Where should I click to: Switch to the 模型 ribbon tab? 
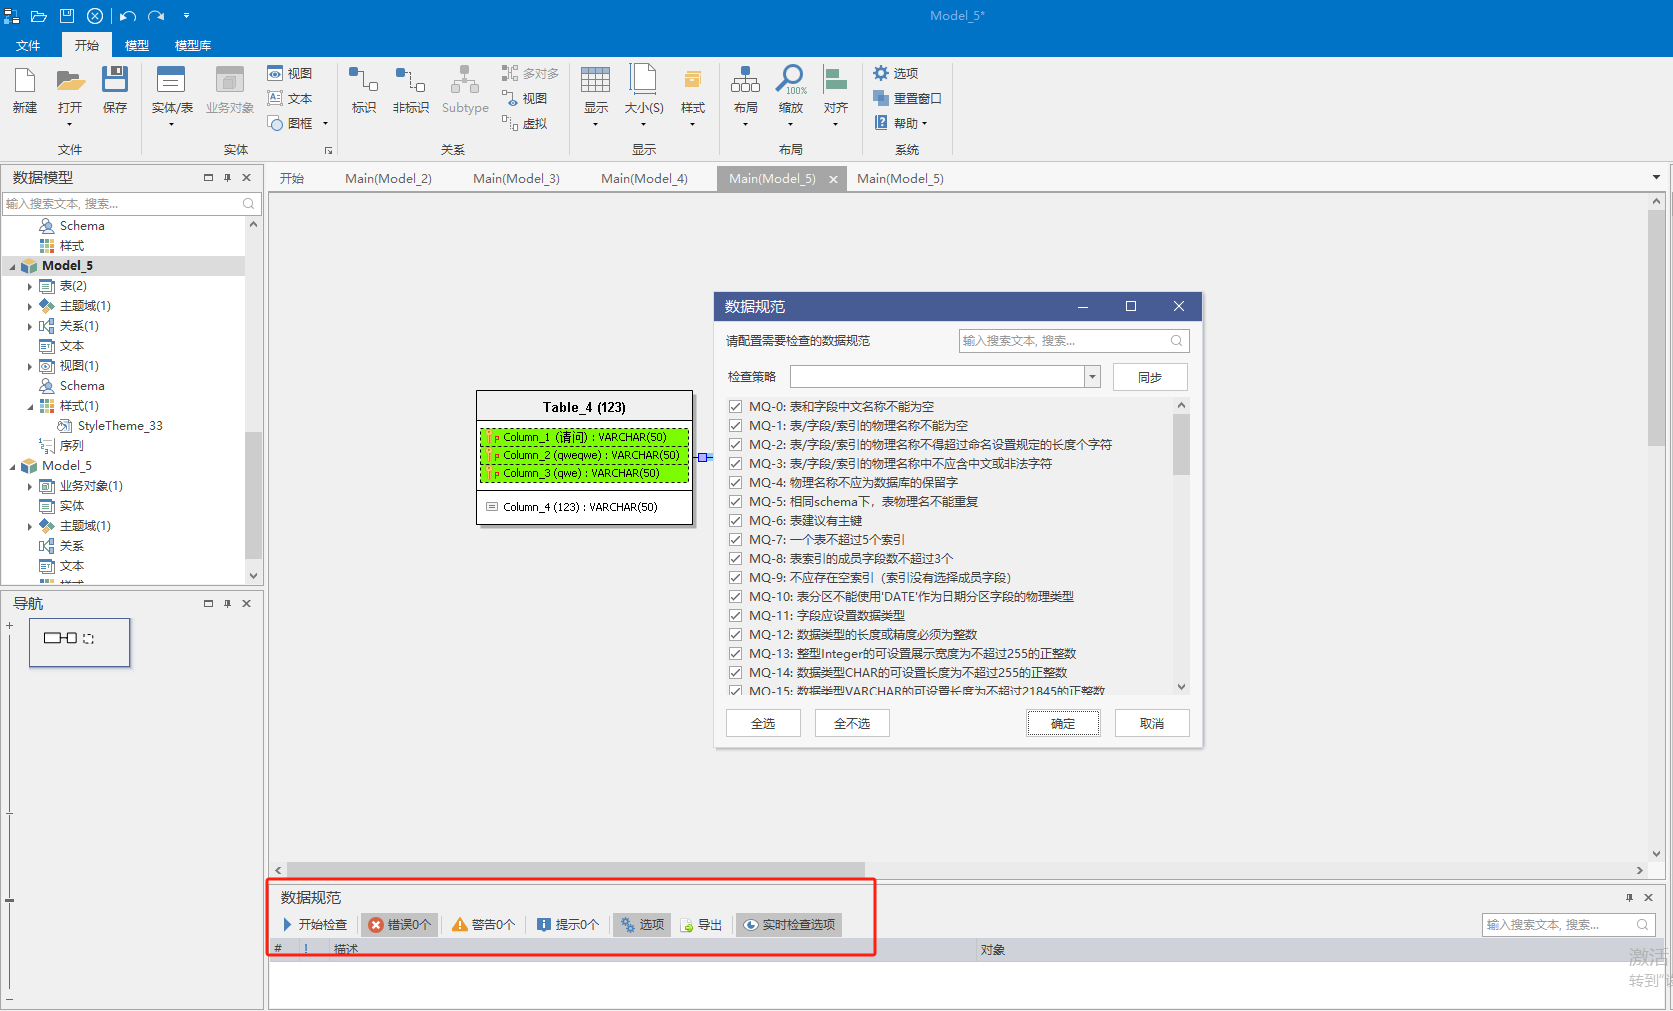(137, 45)
